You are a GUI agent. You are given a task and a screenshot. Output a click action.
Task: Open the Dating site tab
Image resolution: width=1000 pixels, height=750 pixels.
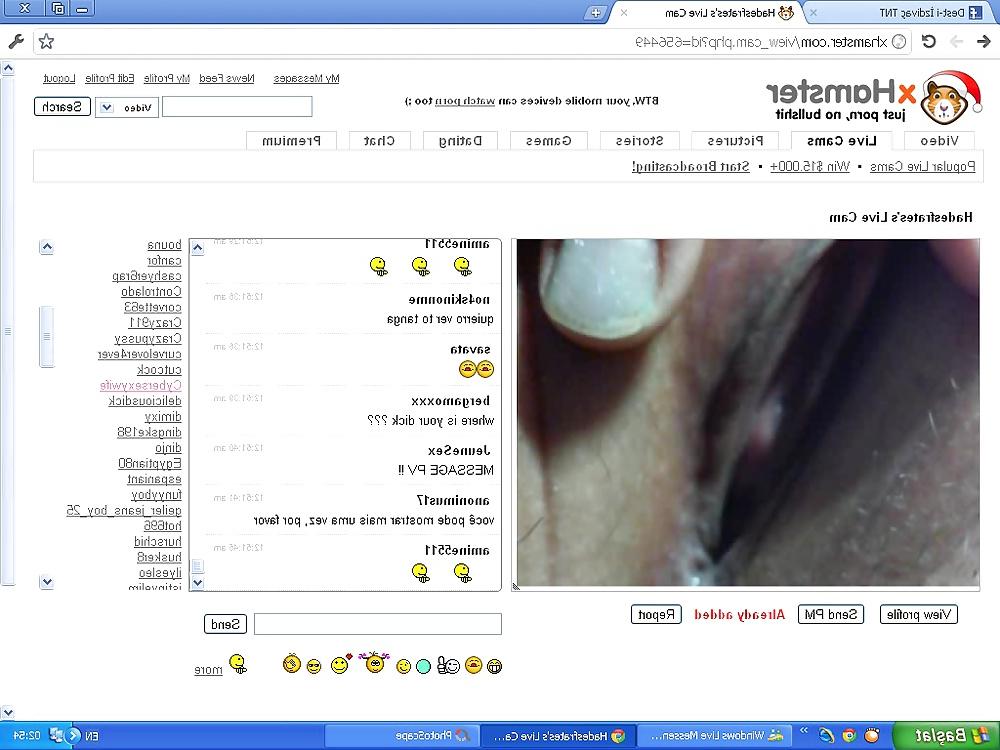click(460, 141)
